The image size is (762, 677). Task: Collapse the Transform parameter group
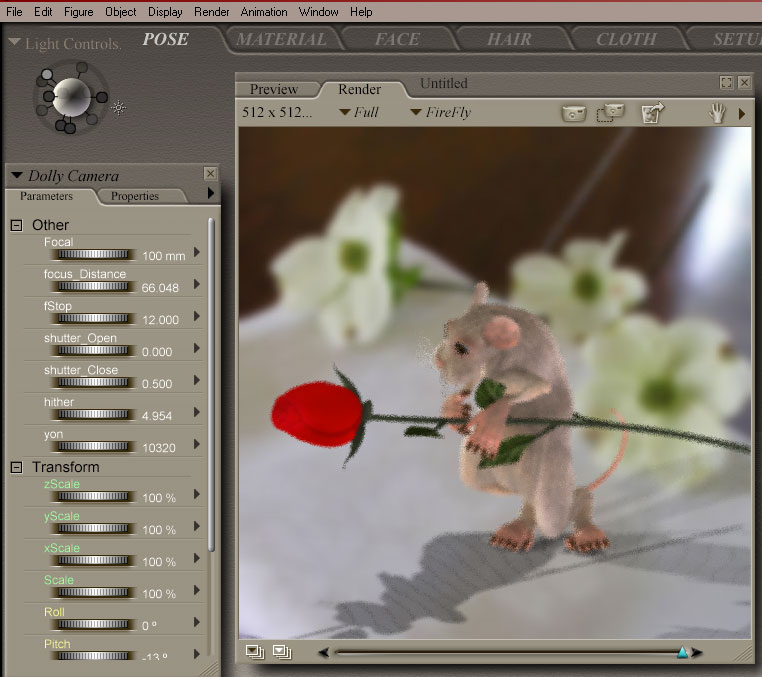tap(16, 467)
